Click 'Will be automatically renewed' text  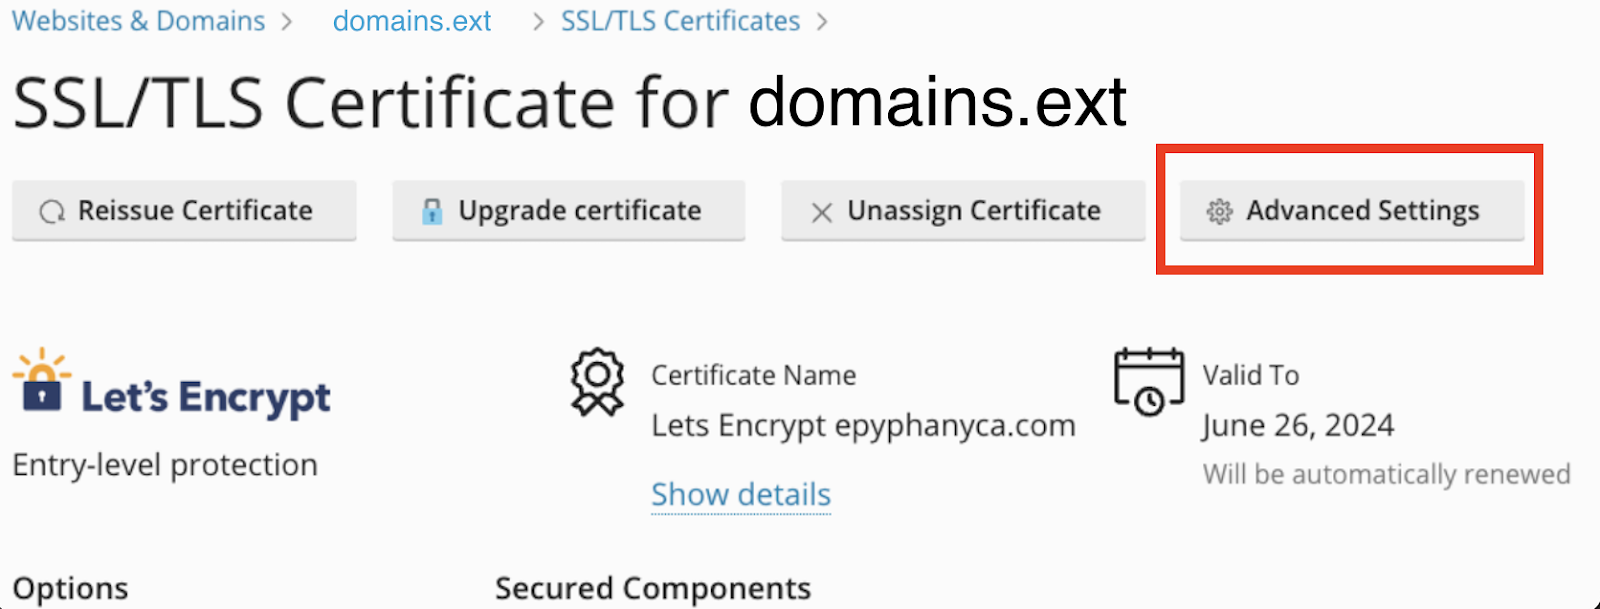(x=1387, y=474)
